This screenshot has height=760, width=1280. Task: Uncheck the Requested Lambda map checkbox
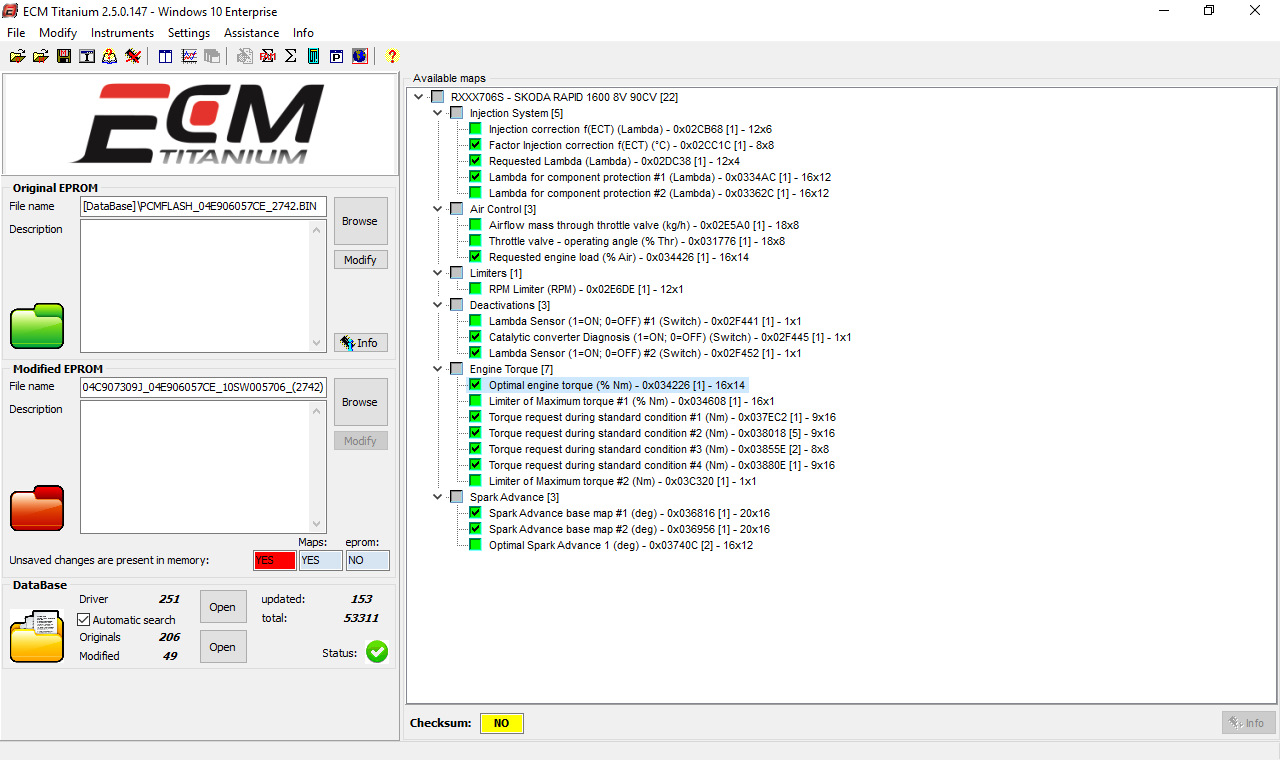(475, 161)
